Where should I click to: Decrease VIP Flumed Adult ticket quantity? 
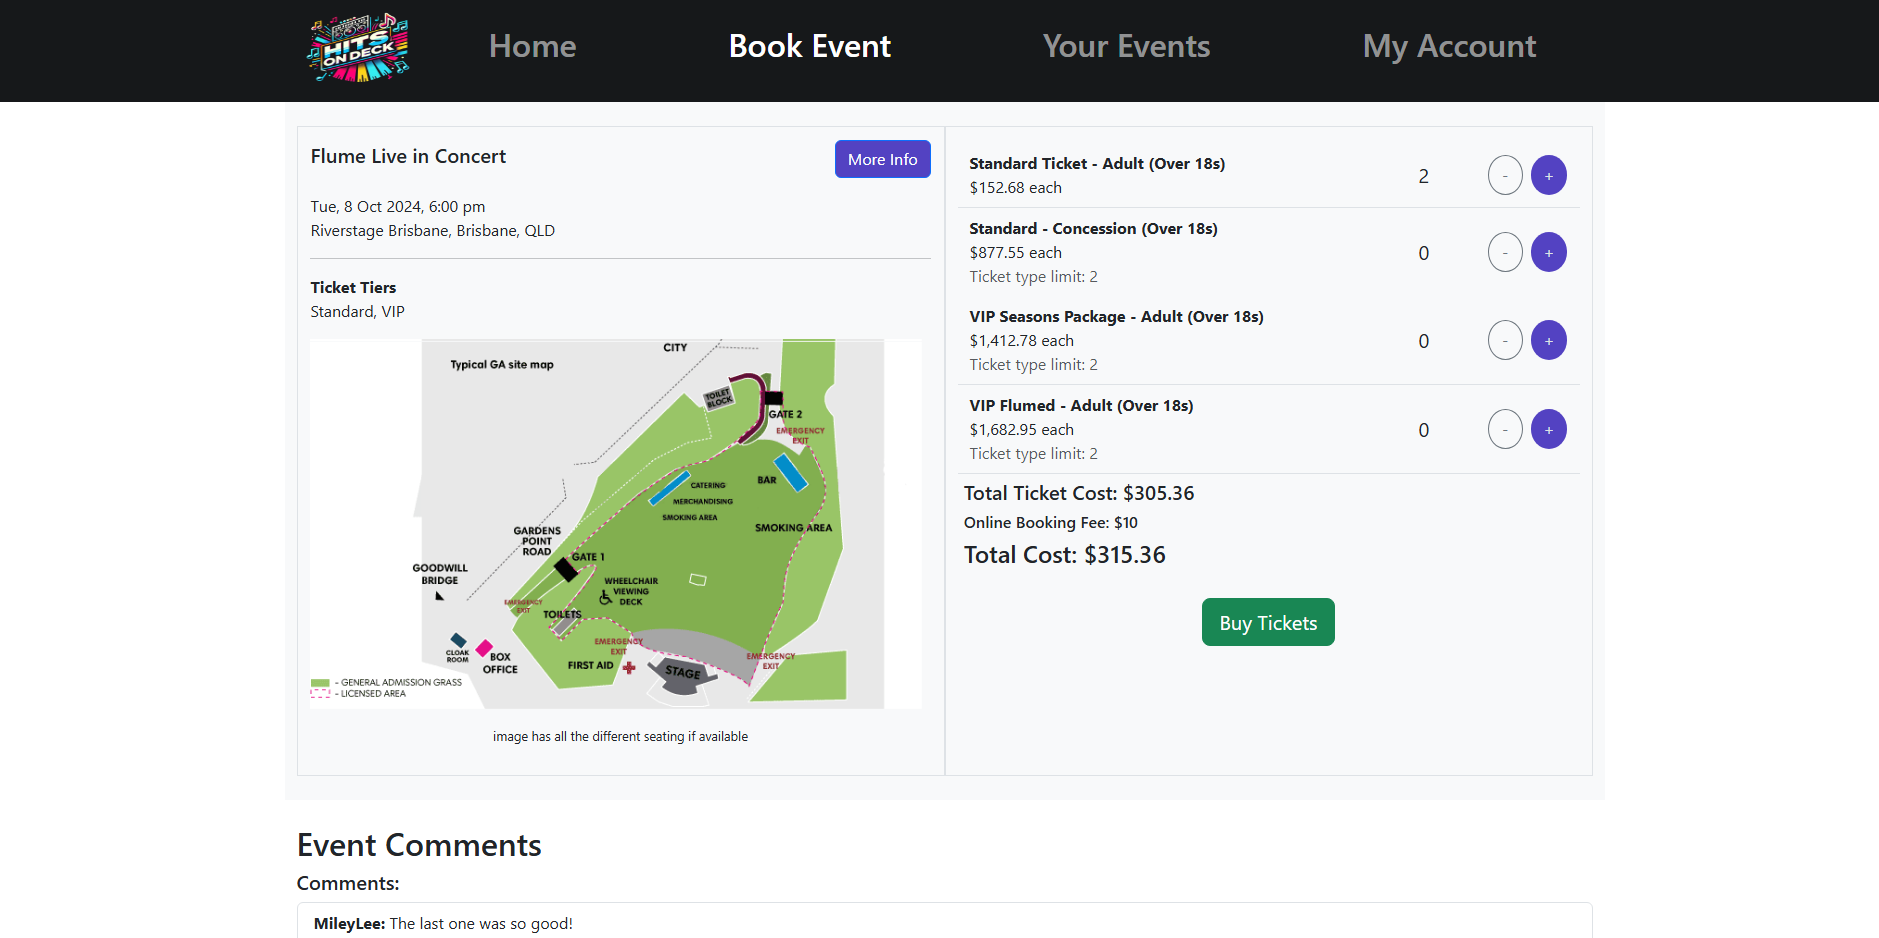click(x=1504, y=430)
